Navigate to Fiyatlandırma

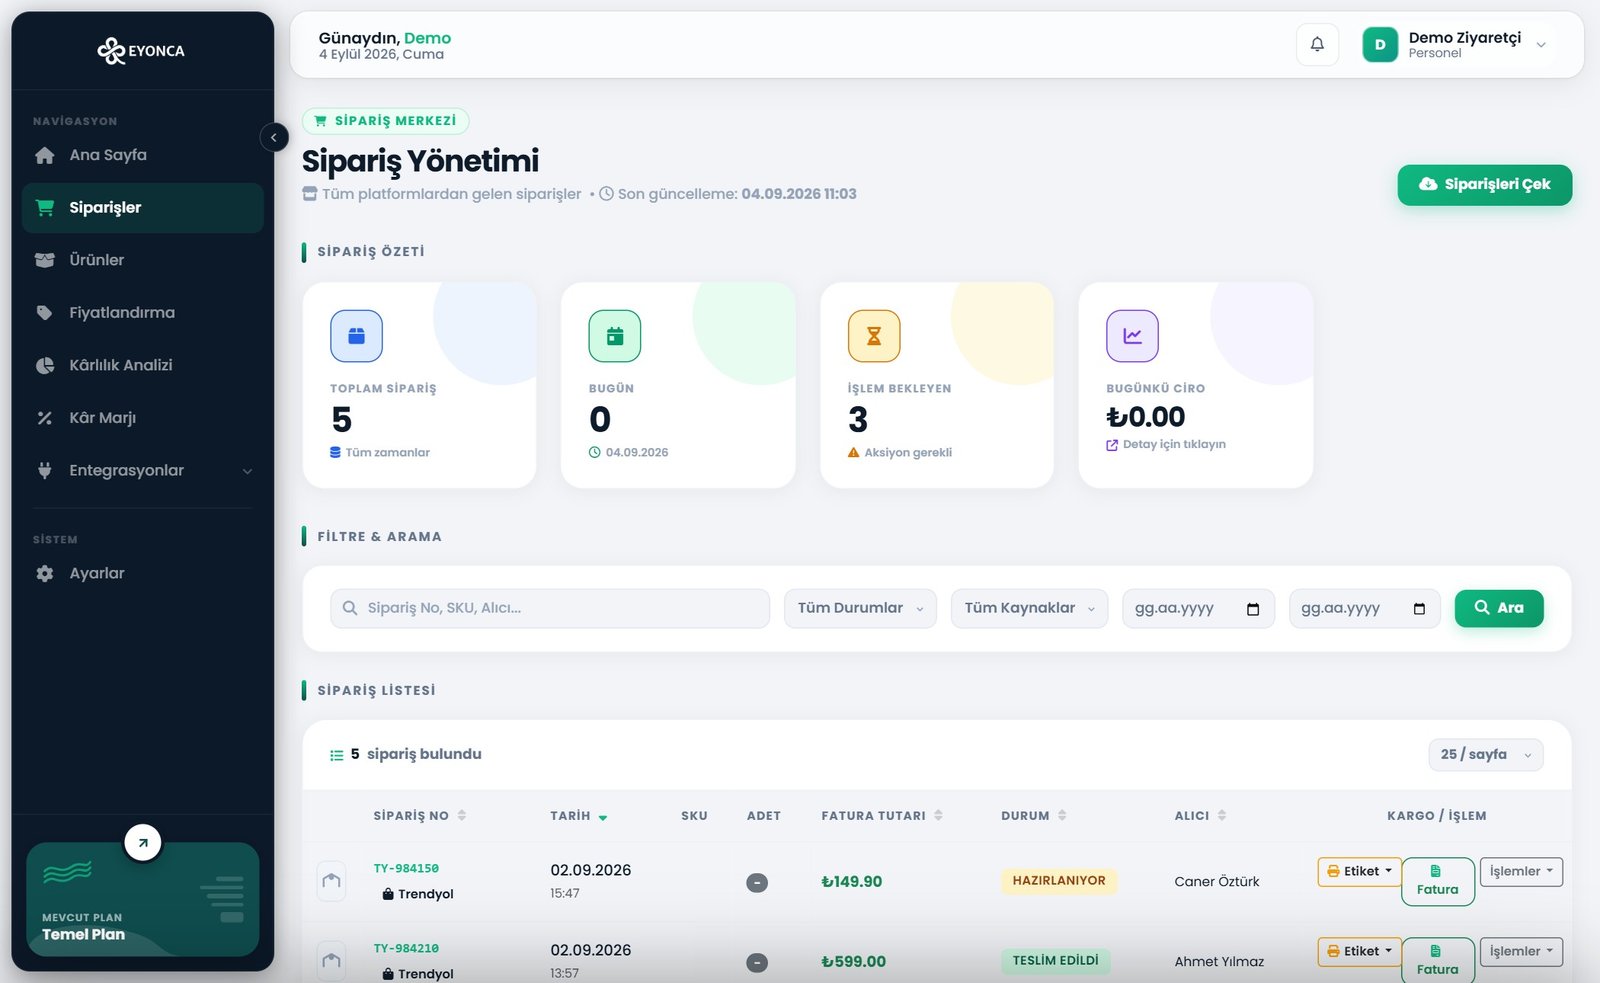pos(143,313)
